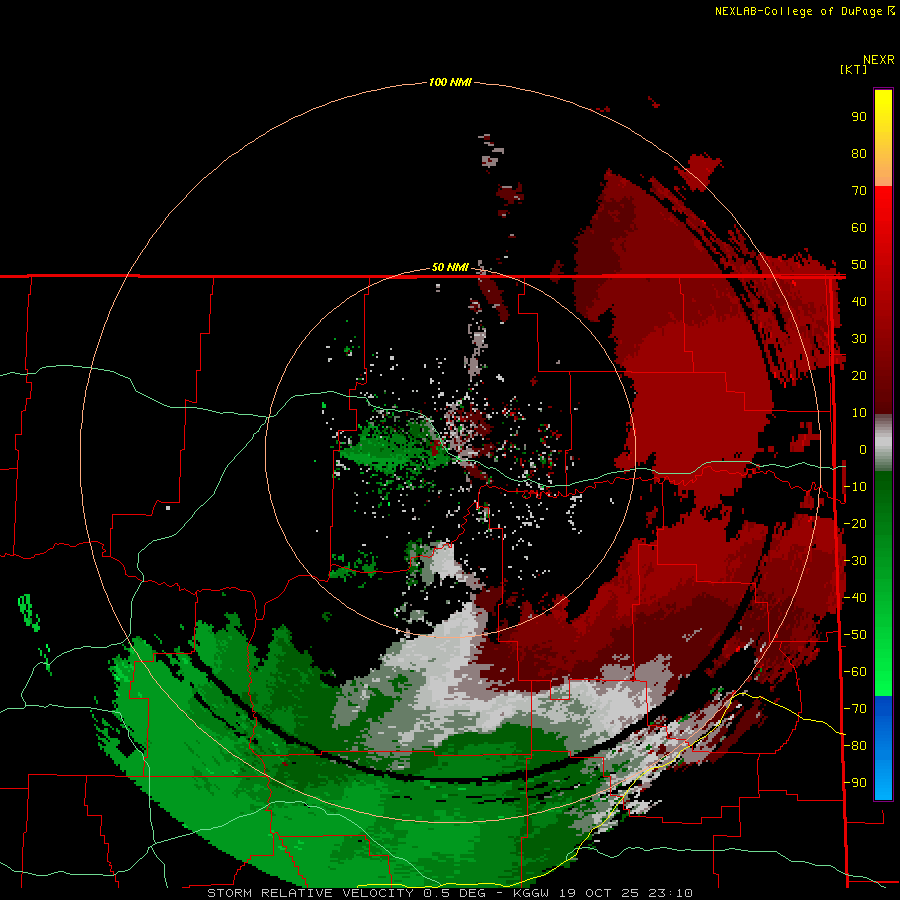Click the -70 value on velocity scale
The height and width of the screenshot is (900, 900).
coord(855,709)
